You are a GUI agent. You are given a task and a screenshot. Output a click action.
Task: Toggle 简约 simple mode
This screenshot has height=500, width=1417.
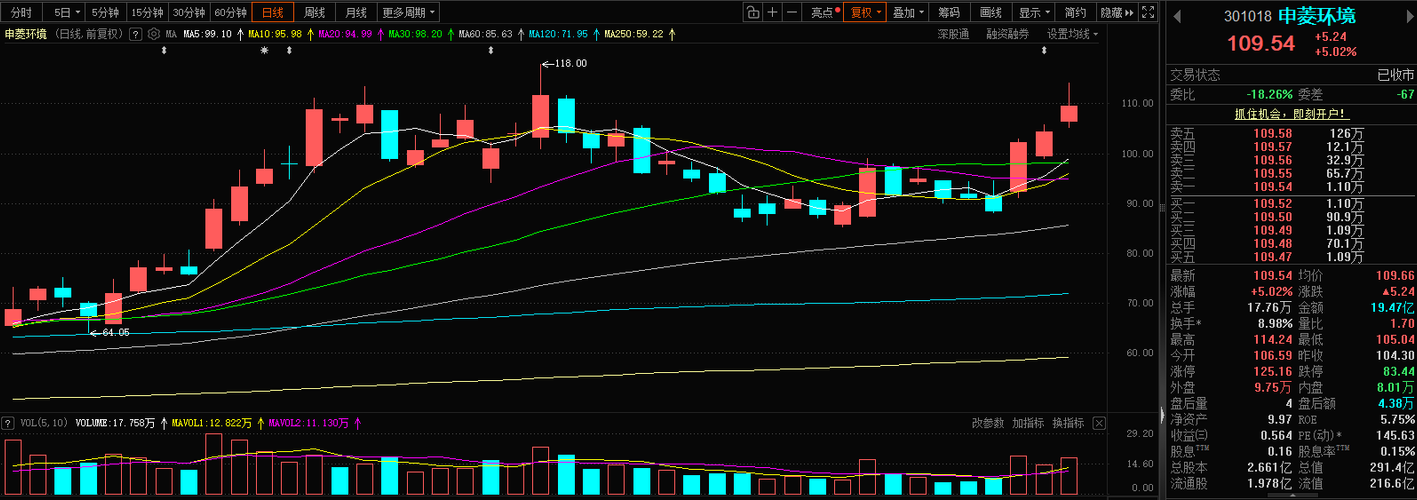[1075, 13]
